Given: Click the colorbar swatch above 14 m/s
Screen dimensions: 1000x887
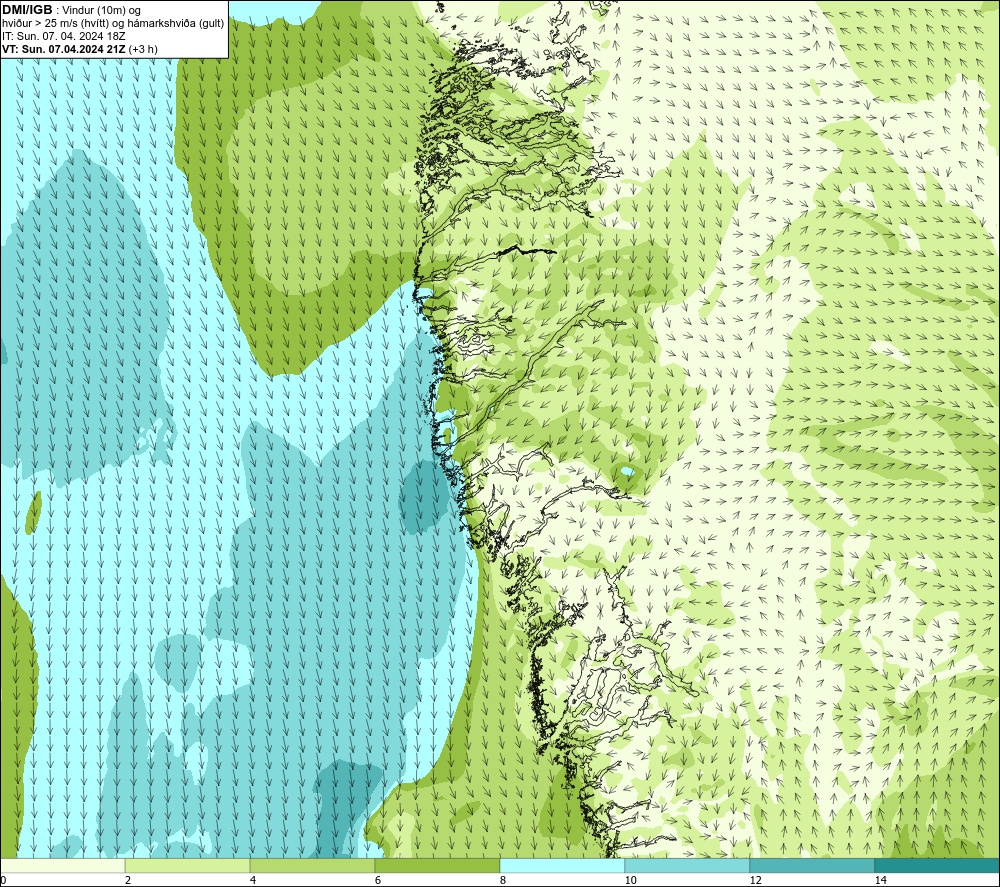Looking at the screenshot, I should [x=938, y=866].
